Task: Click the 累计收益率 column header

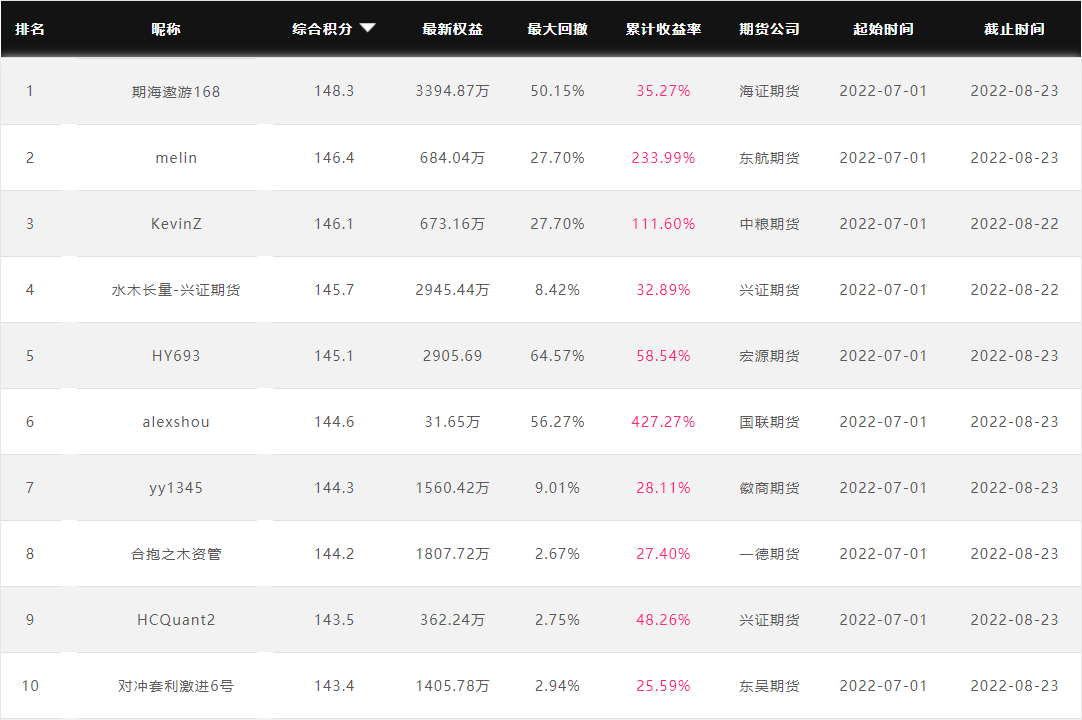Action: [663, 29]
